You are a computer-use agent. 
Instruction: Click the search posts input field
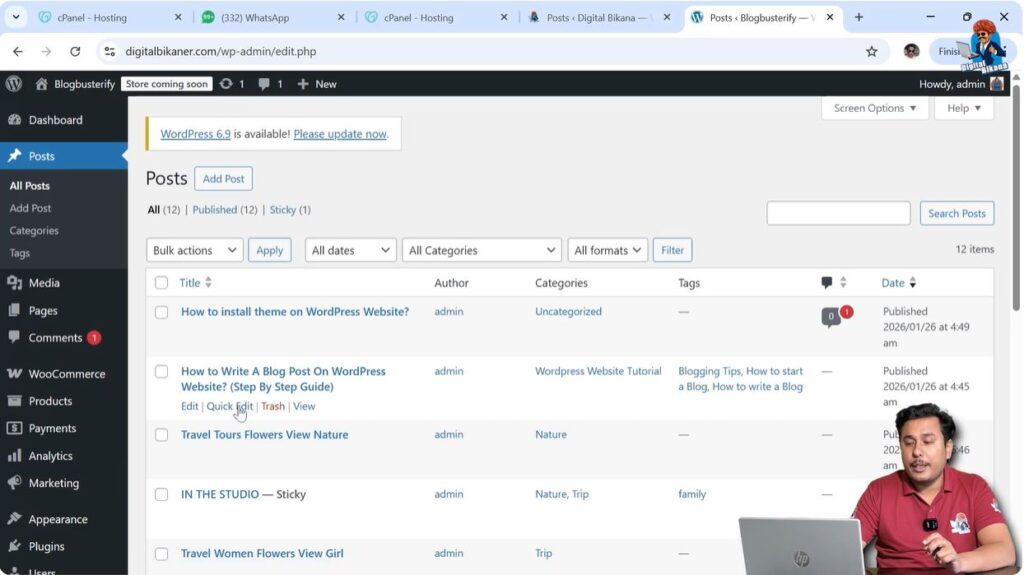point(839,213)
